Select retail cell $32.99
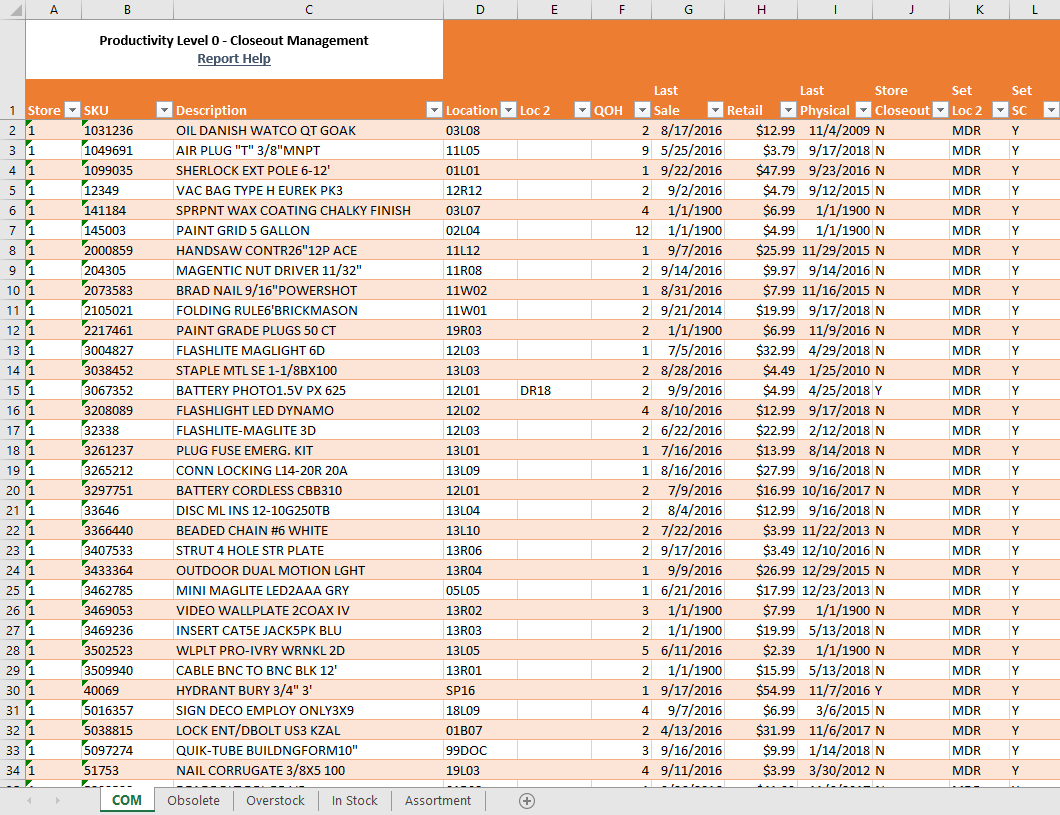 [761, 351]
